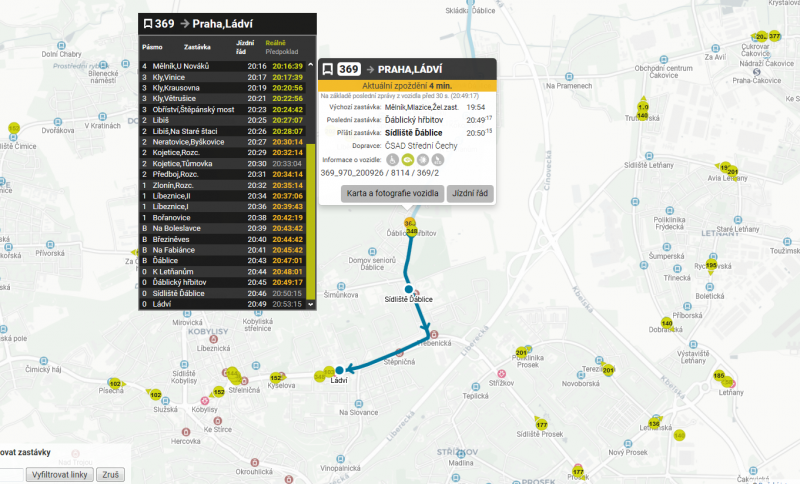
Task: Click the V Kratinách bus stop icon
Action: tap(103, 117)
